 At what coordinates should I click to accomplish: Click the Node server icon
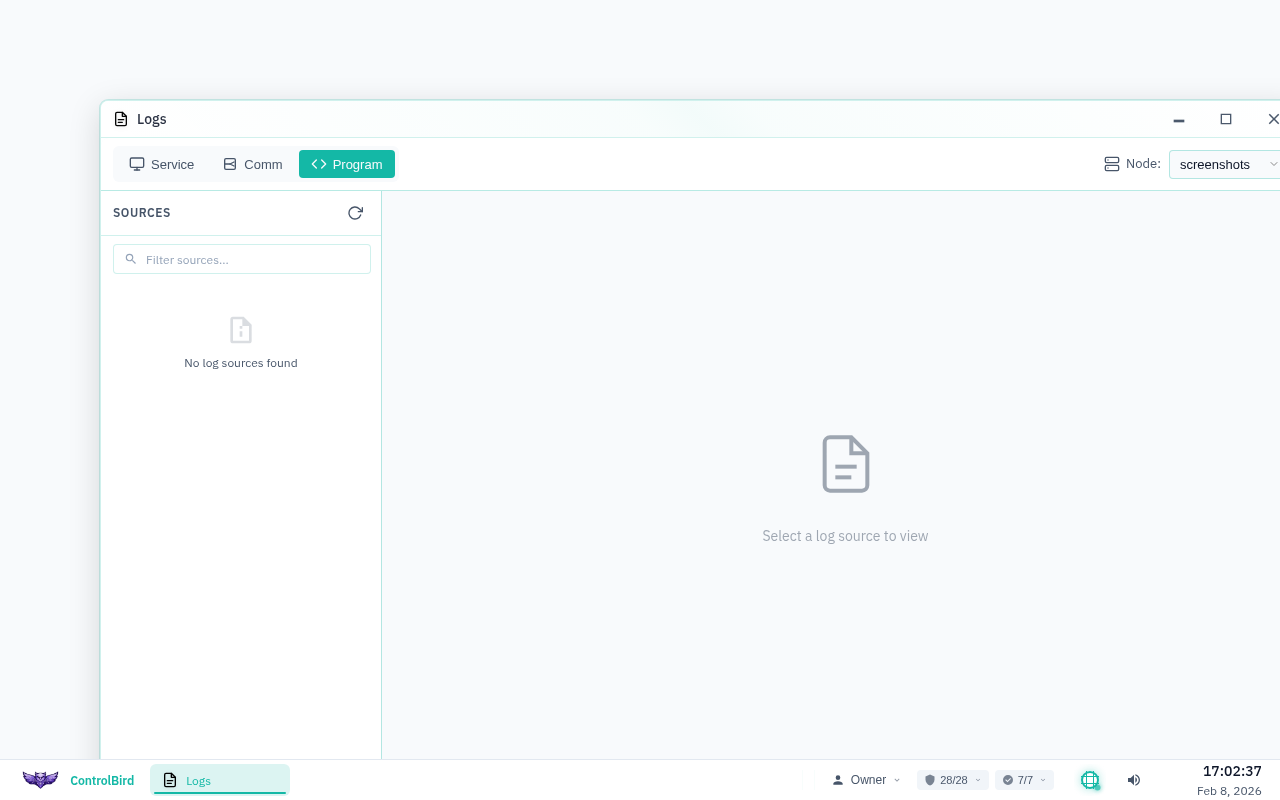[x=1112, y=164]
